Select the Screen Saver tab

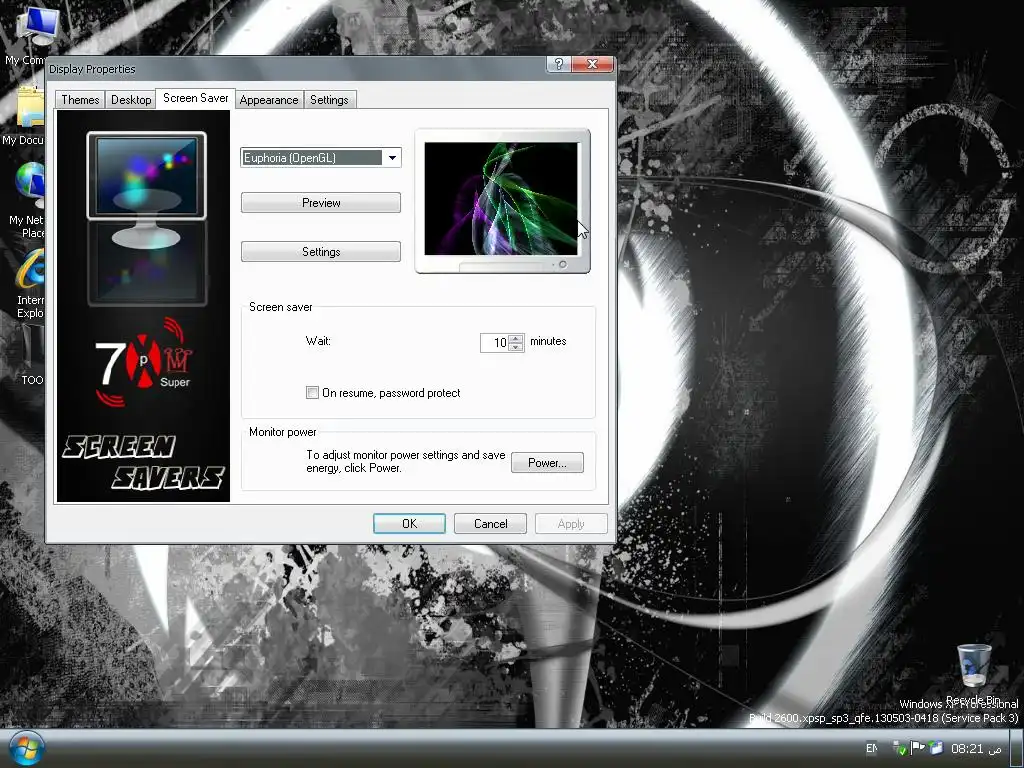(x=195, y=98)
